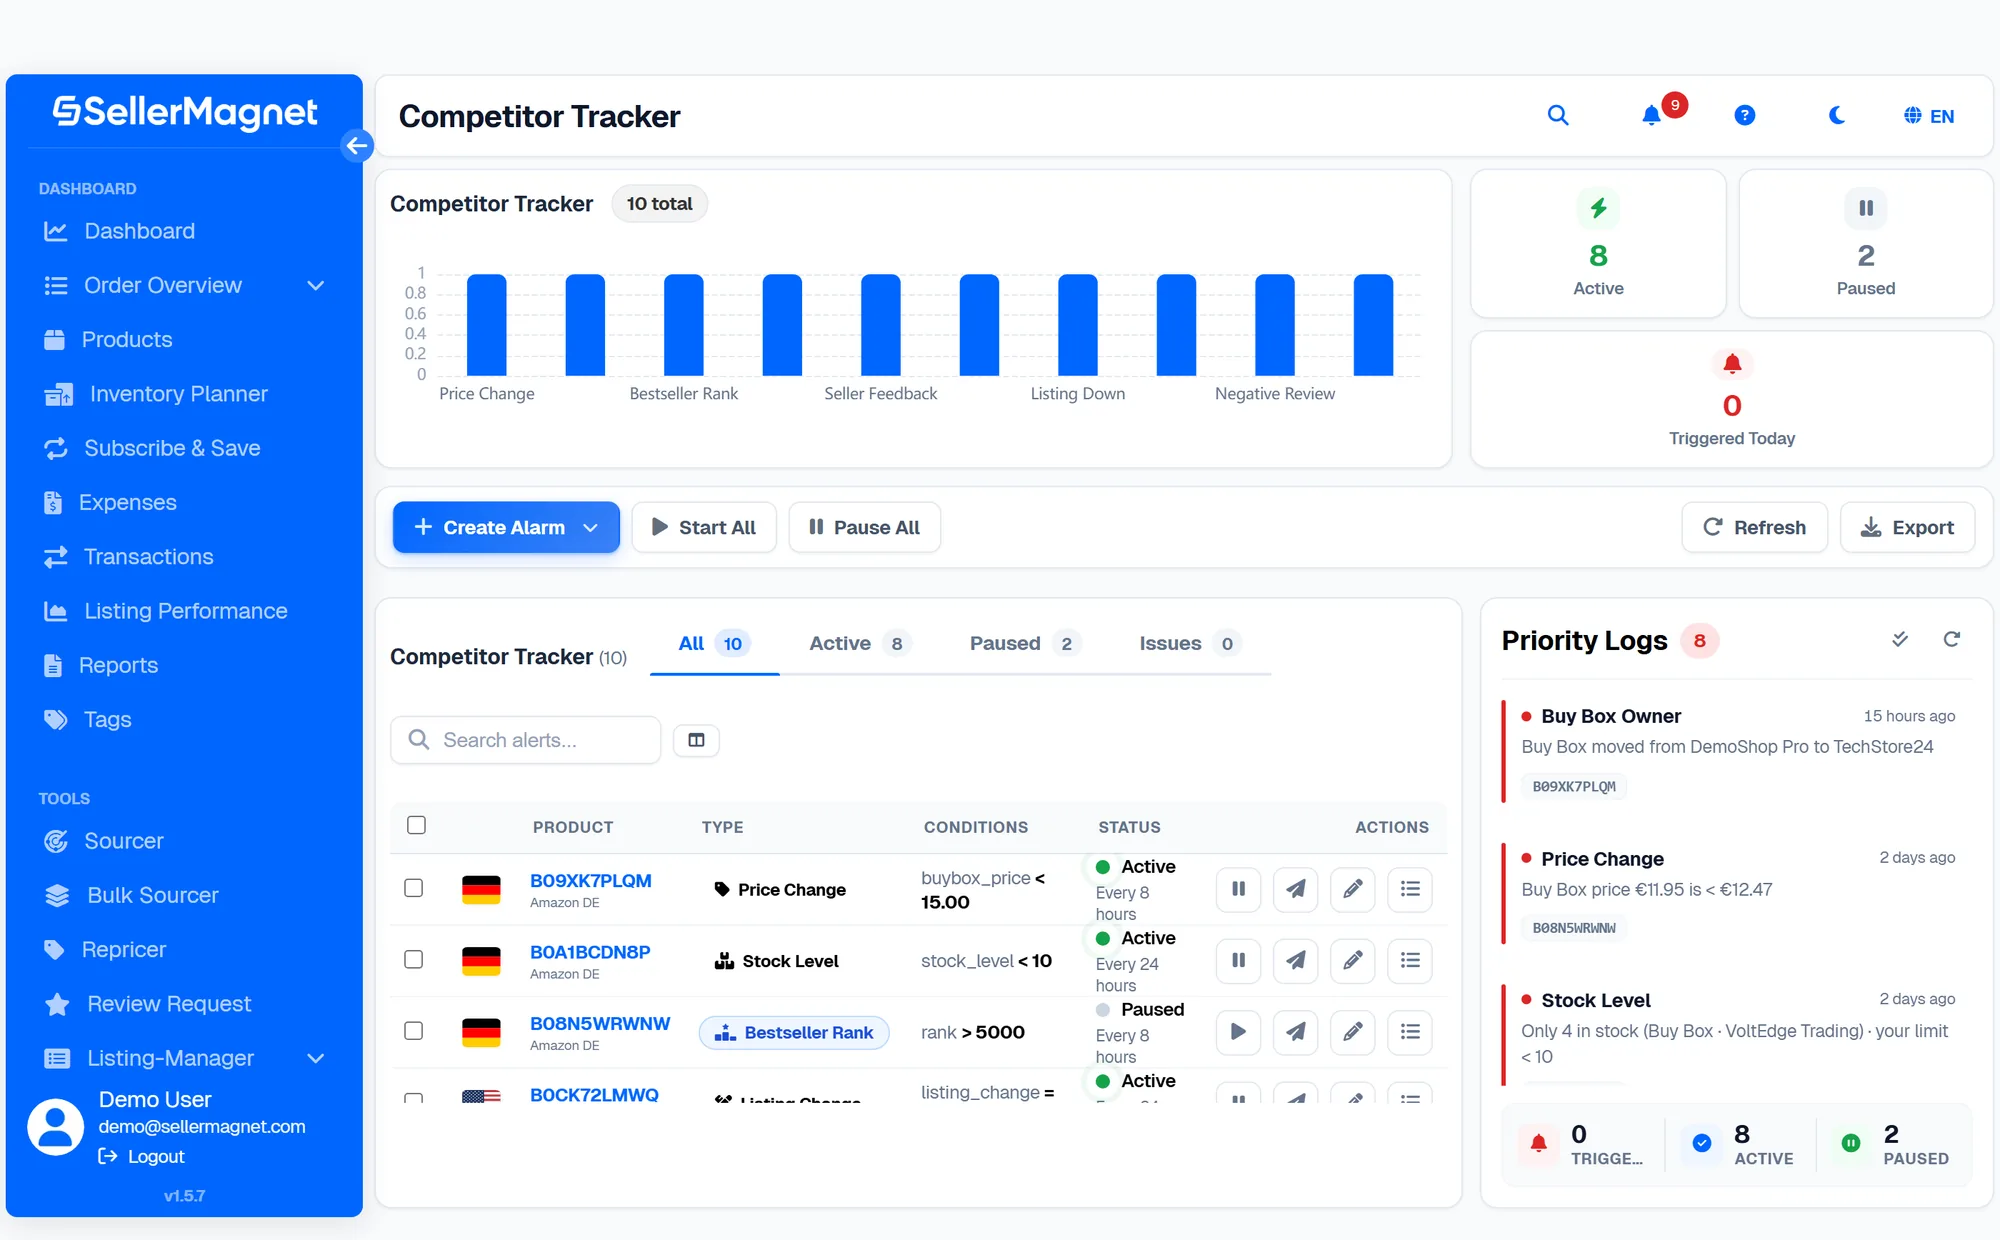The height and width of the screenshot is (1240, 2000).
Task: Check the B08N5WRWNW row checkbox
Action: (x=414, y=1031)
